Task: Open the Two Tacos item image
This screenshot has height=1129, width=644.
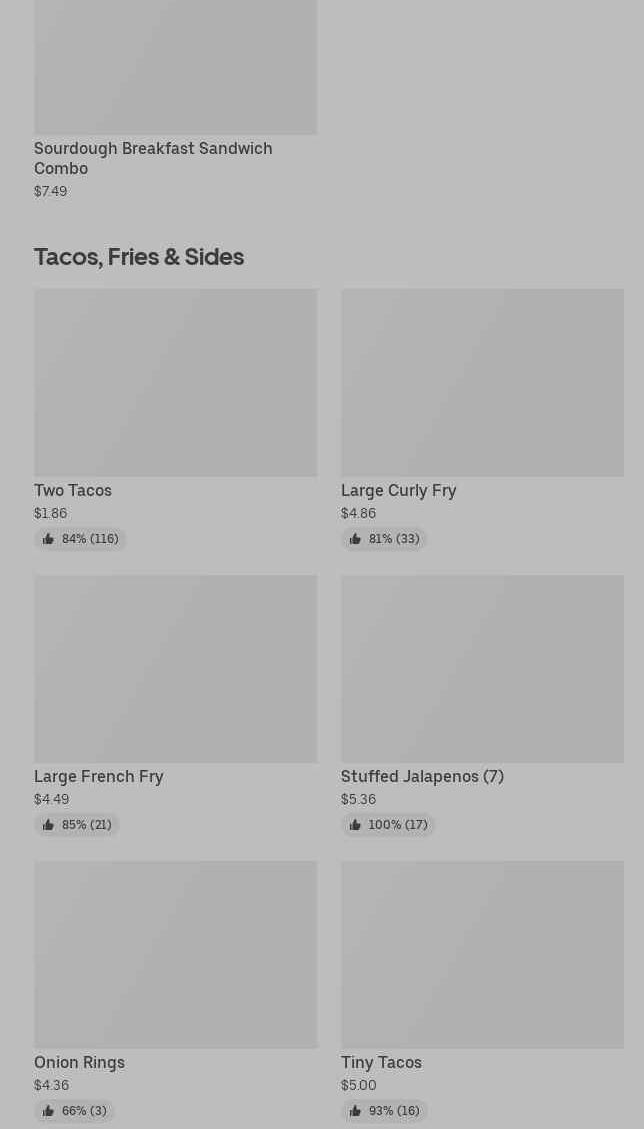Action: click(x=175, y=382)
